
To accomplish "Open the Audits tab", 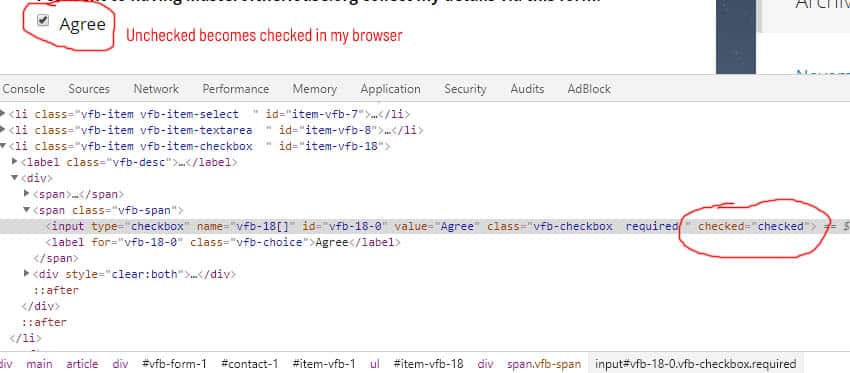I will click(x=527, y=89).
